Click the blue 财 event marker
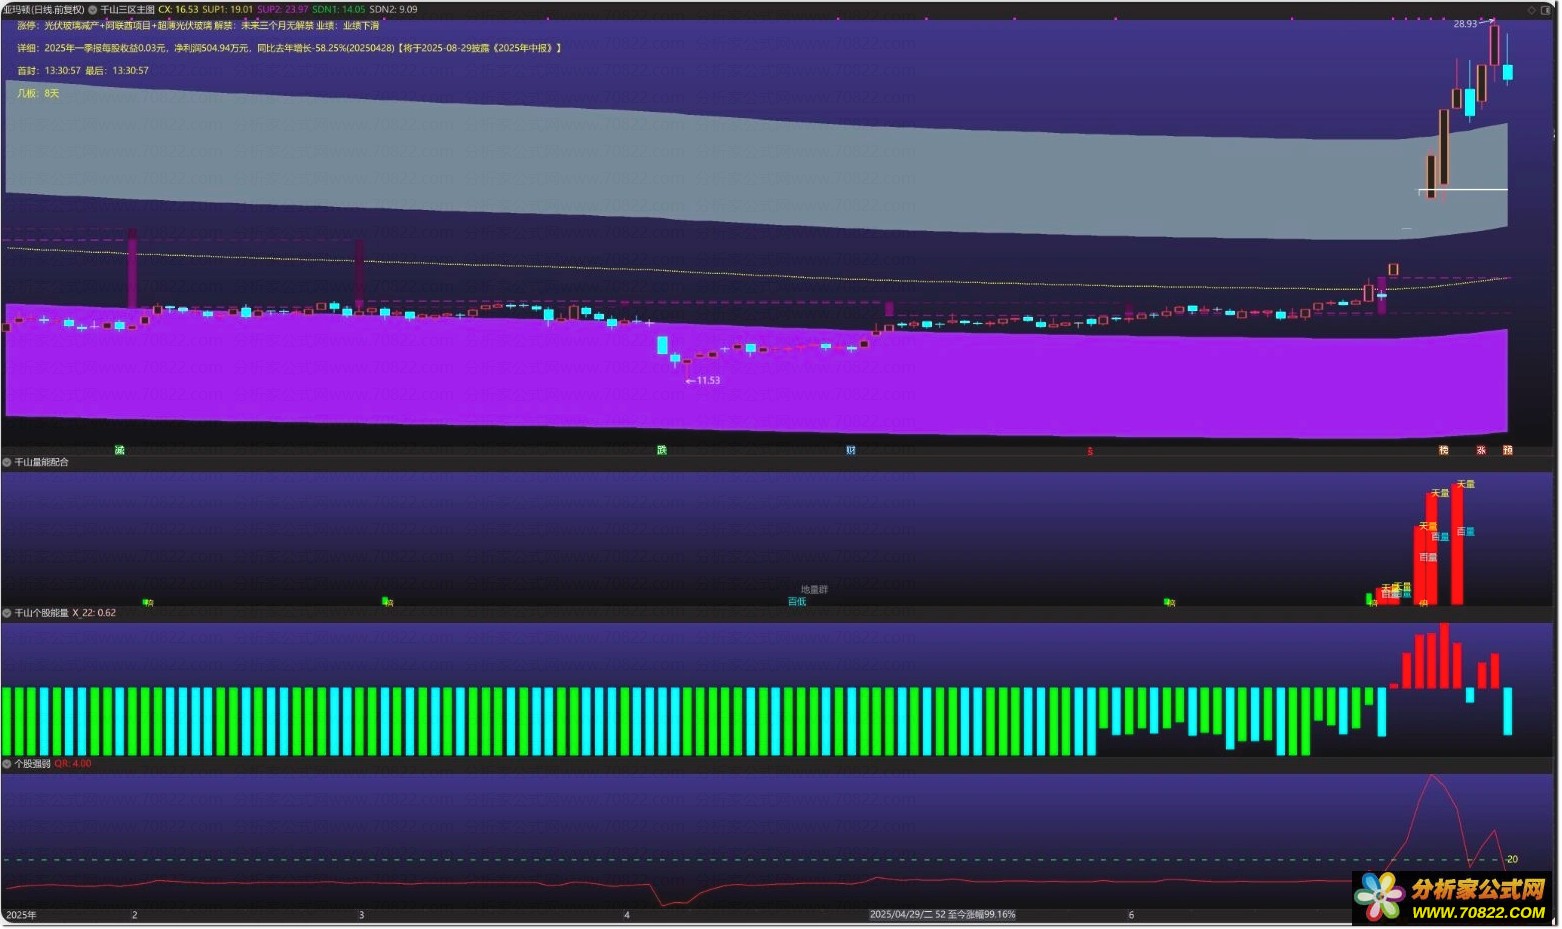This screenshot has height=929, width=1562. tap(851, 451)
